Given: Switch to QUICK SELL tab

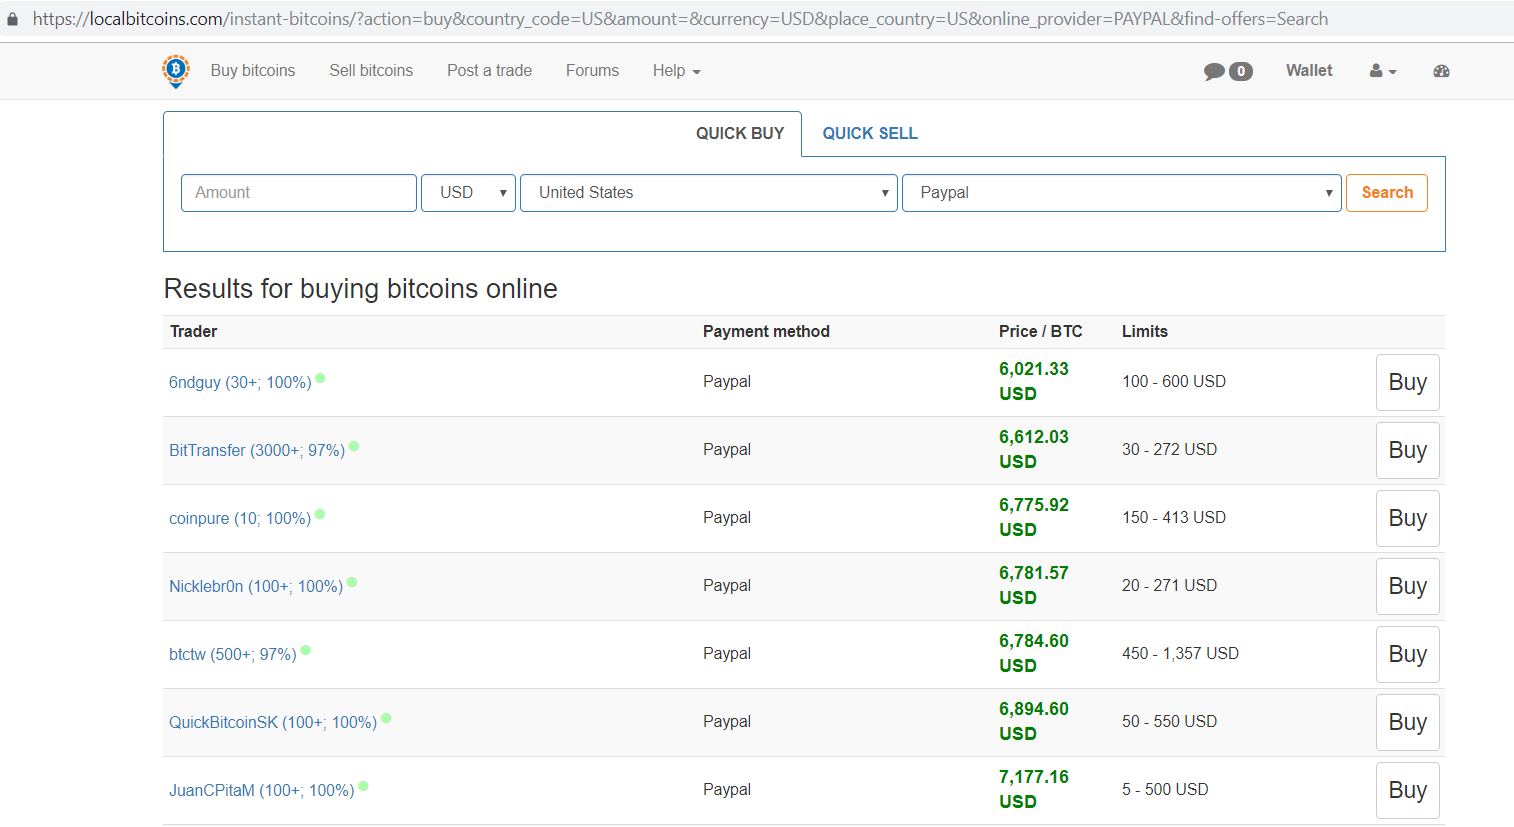Looking at the screenshot, I should (x=870, y=134).
